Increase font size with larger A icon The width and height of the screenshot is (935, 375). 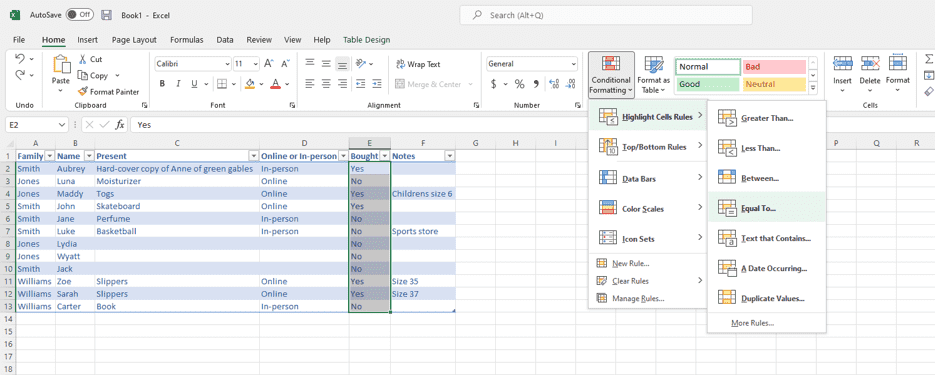(x=268, y=64)
